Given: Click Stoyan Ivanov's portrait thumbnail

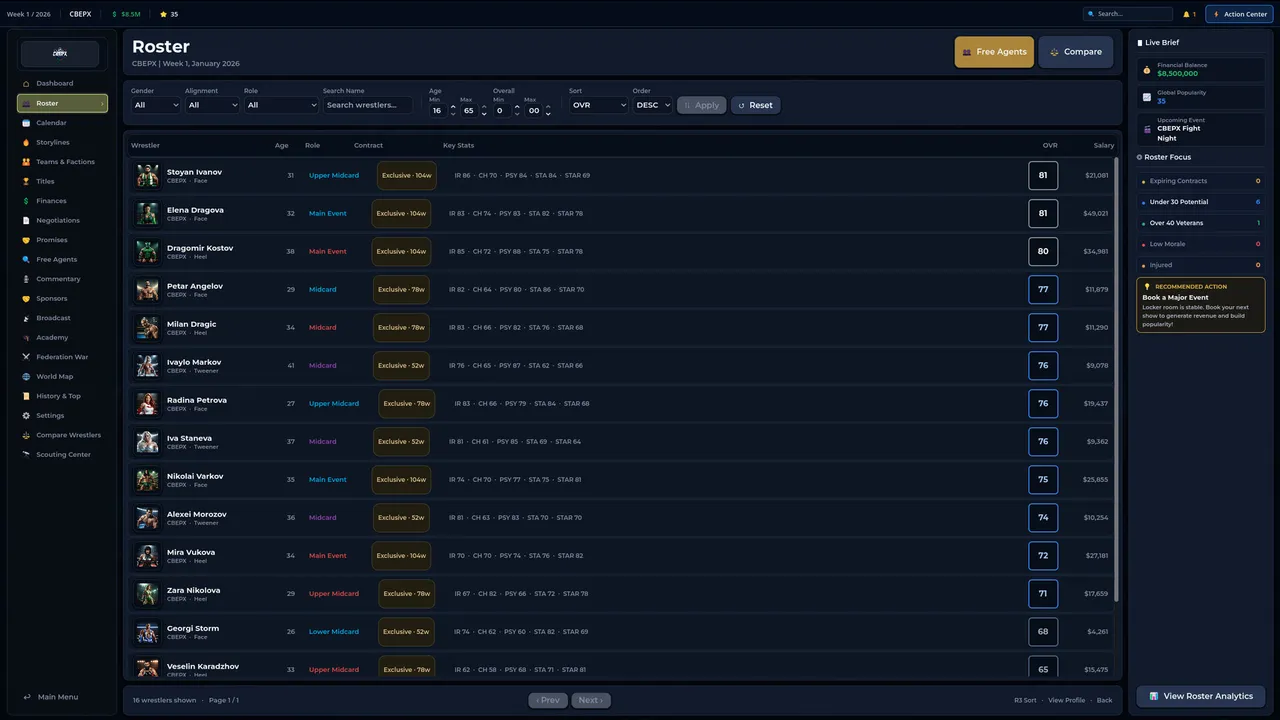Looking at the screenshot, I should (x=148, y=176).
